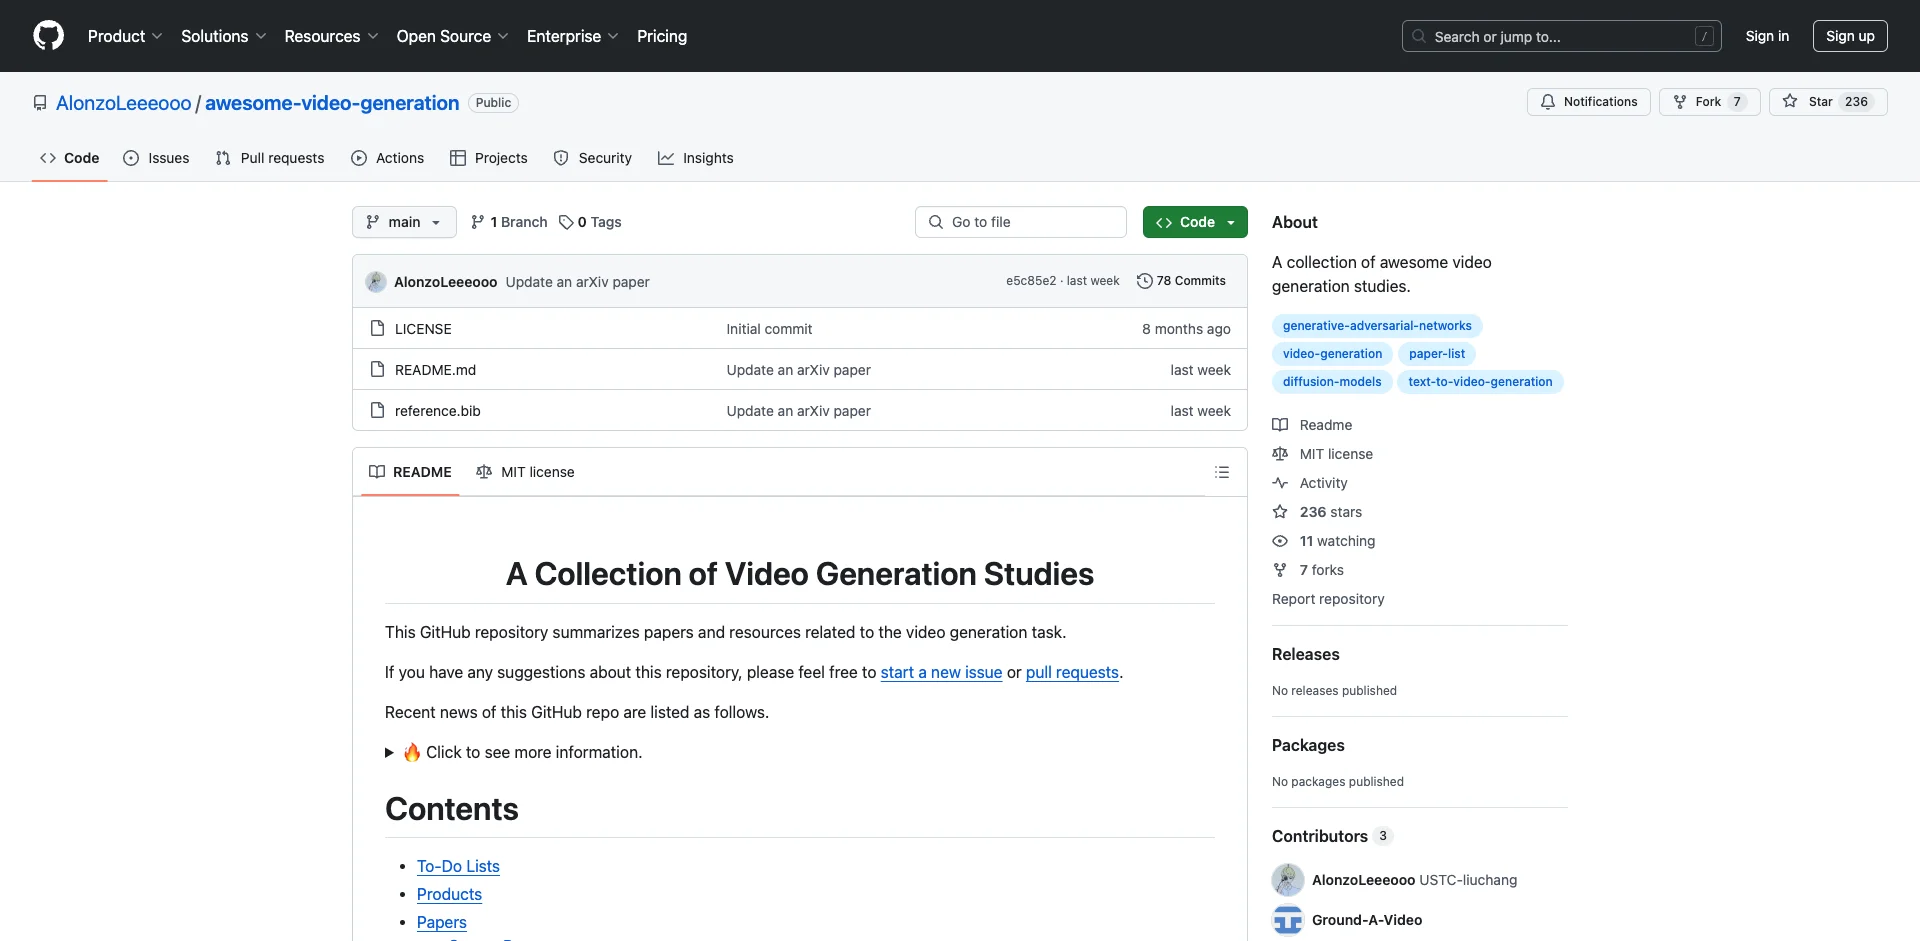Screen dimensions: 1920x941
Task: Click AlonzoLeeeooo avatar in commit row
Action: point(376,282)
